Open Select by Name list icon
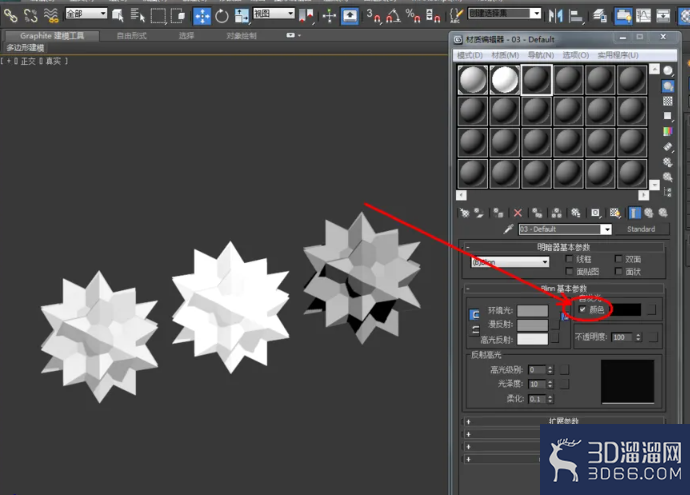Screen dimensions: 690x495 137,16
